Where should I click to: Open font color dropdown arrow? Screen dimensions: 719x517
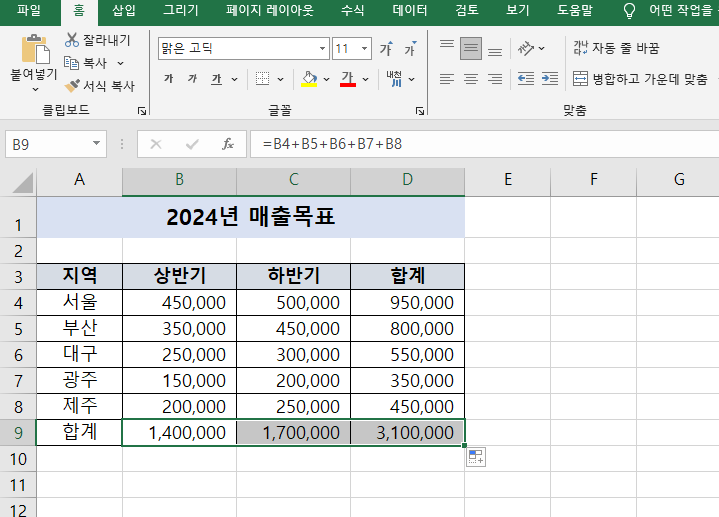[x=365, y=79]
